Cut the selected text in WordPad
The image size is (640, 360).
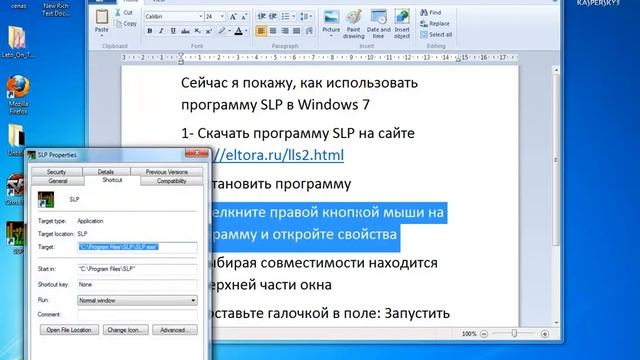(x=124, y=13)
